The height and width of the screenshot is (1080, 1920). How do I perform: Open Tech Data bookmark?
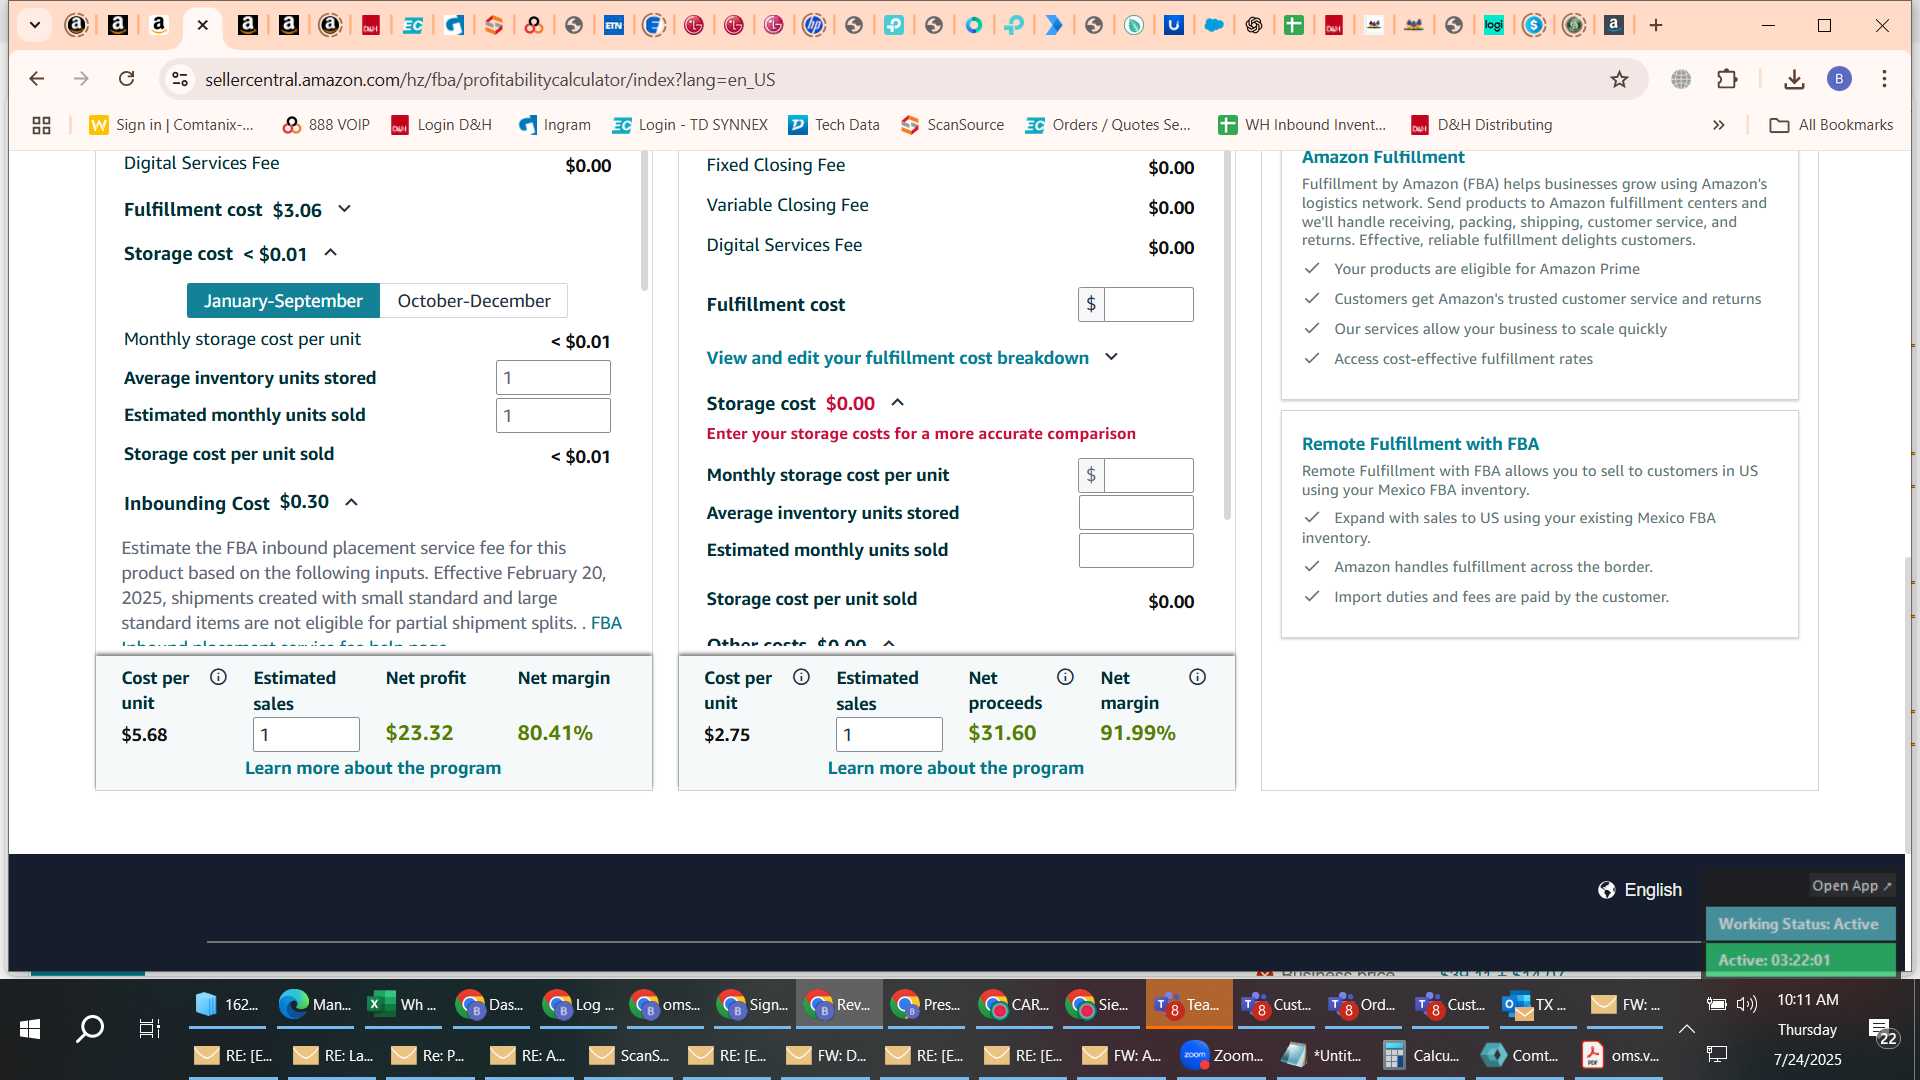pyautogui.click(x=834, y=125)
